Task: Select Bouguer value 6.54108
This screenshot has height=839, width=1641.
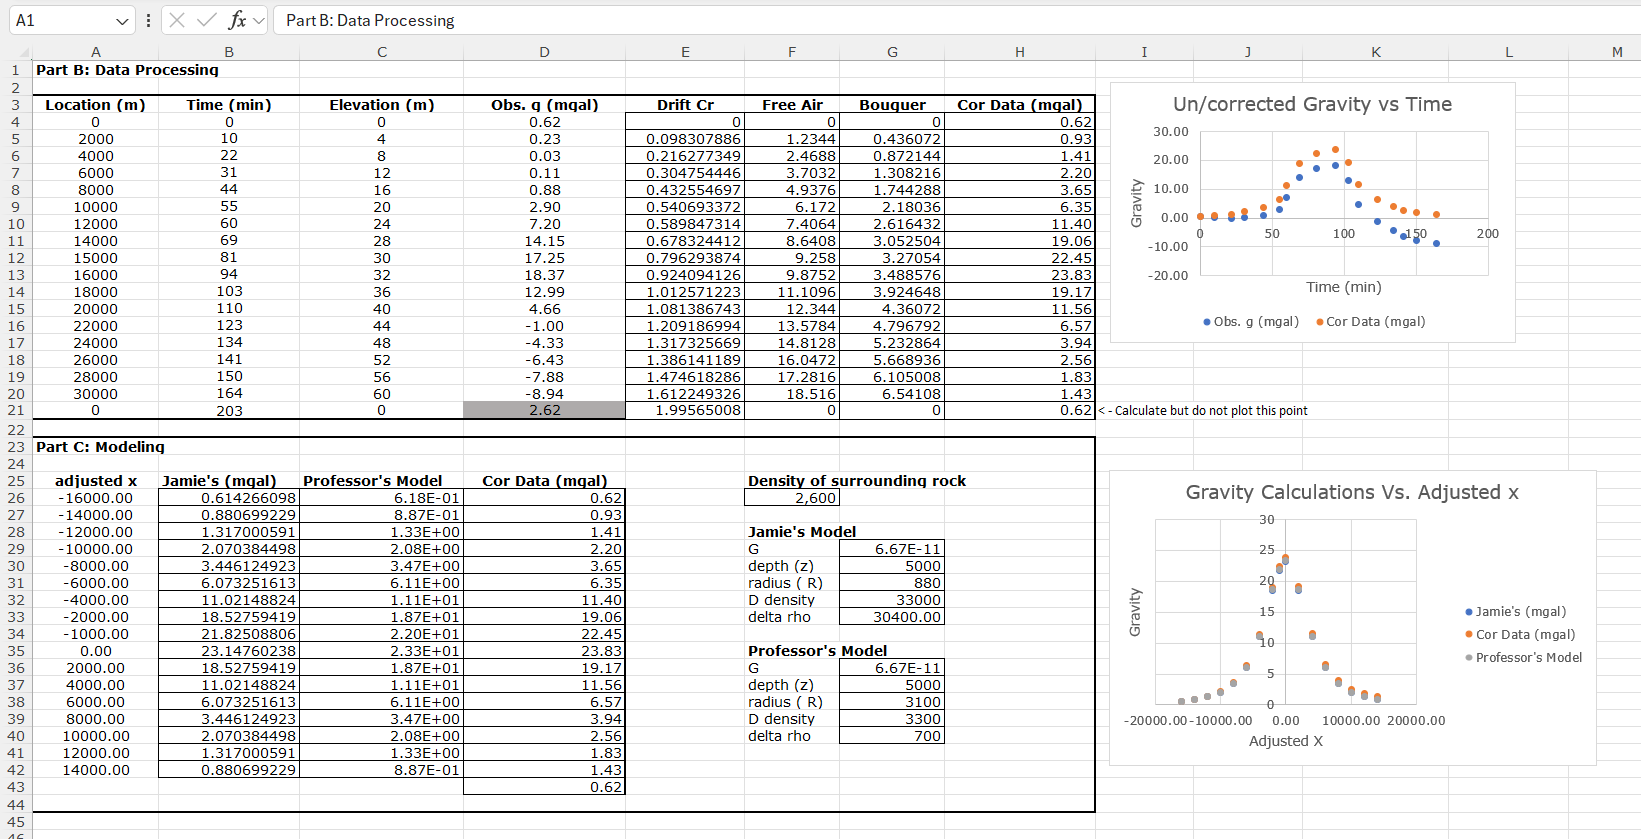Action: [892, 394]
